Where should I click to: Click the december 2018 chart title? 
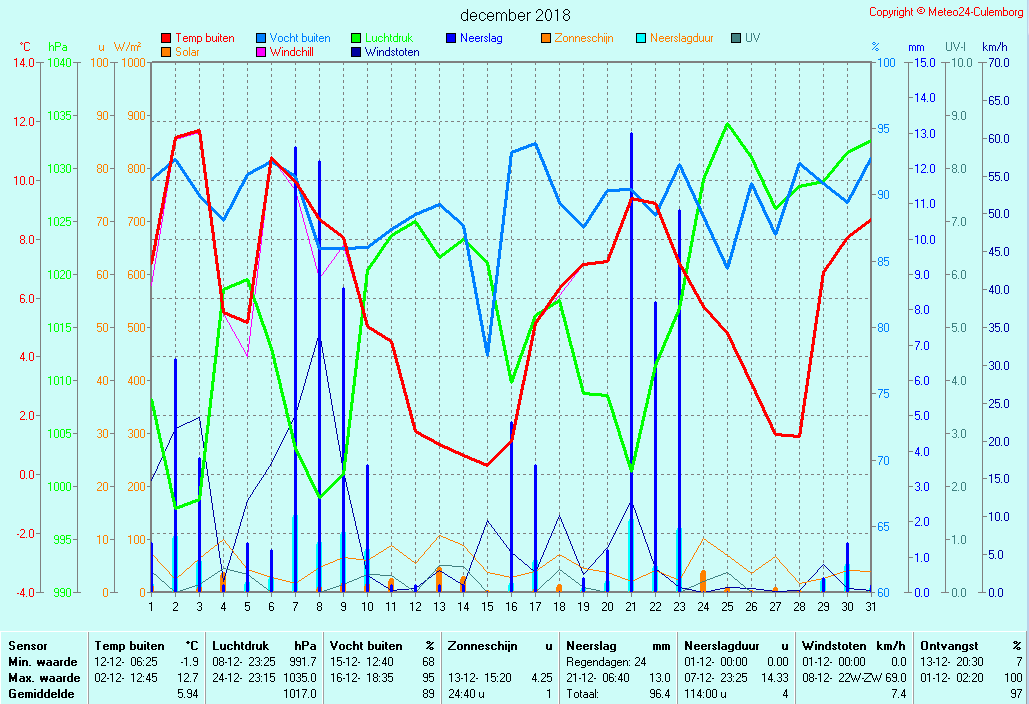pos(515,15)
